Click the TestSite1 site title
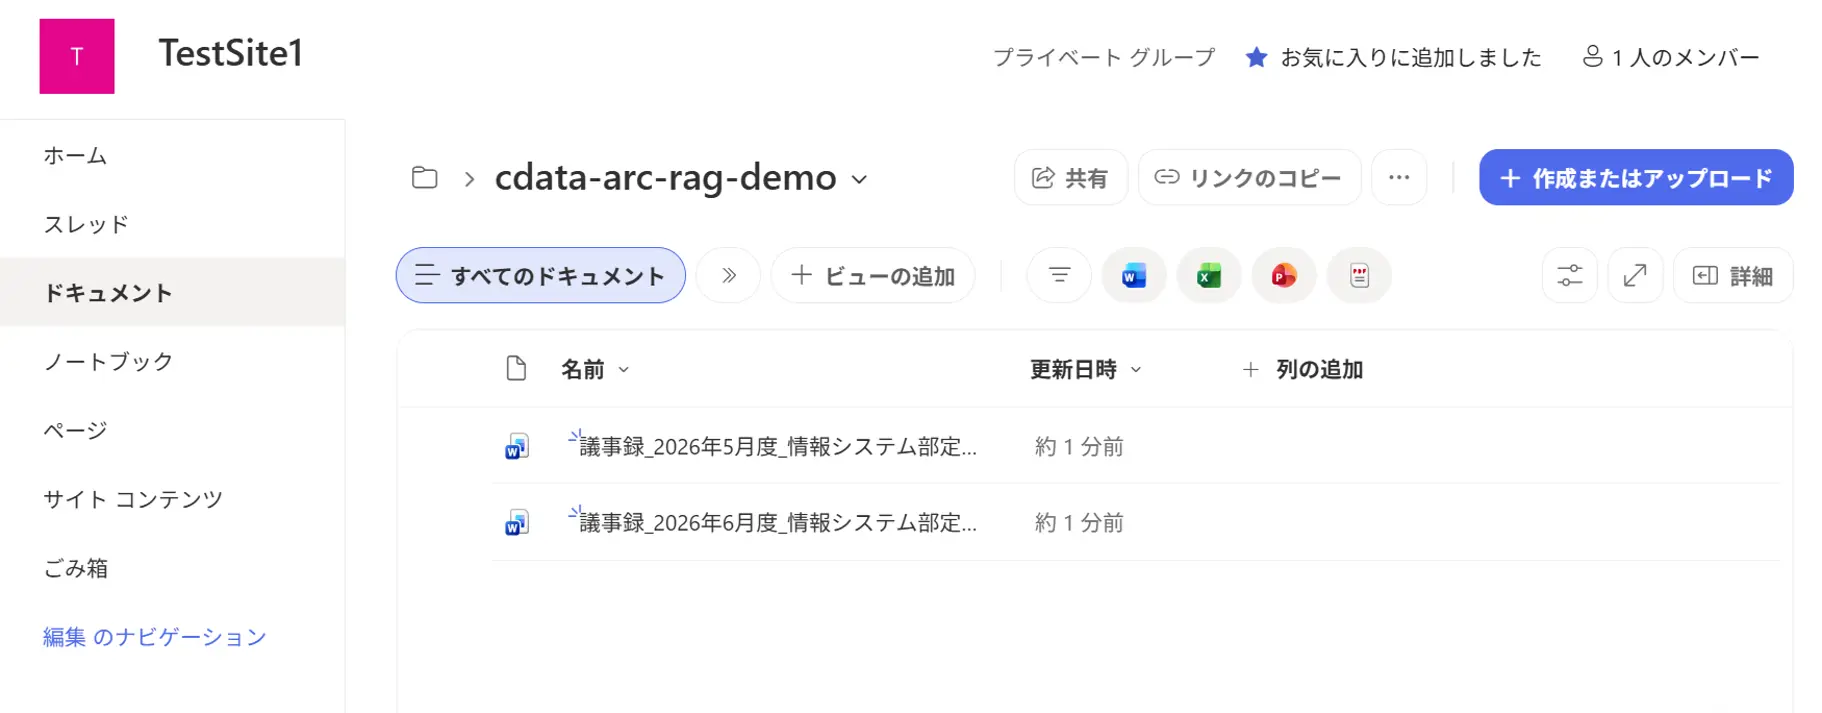 click(x=231, y=53)
